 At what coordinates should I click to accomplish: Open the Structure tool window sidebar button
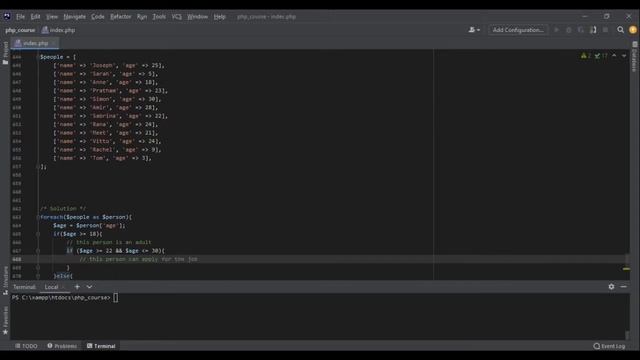pyautogui.click(x=5, y=281)
